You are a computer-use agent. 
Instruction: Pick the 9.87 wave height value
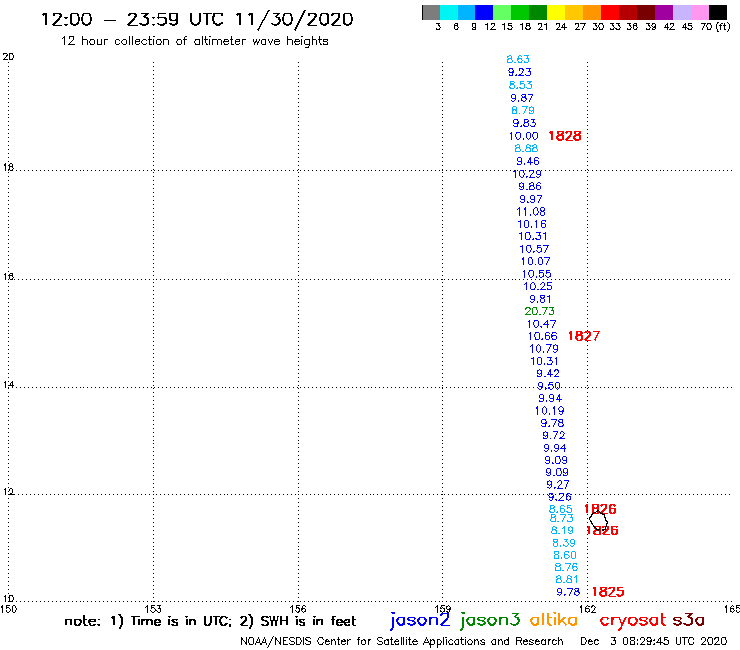click(x=522, y=98)
